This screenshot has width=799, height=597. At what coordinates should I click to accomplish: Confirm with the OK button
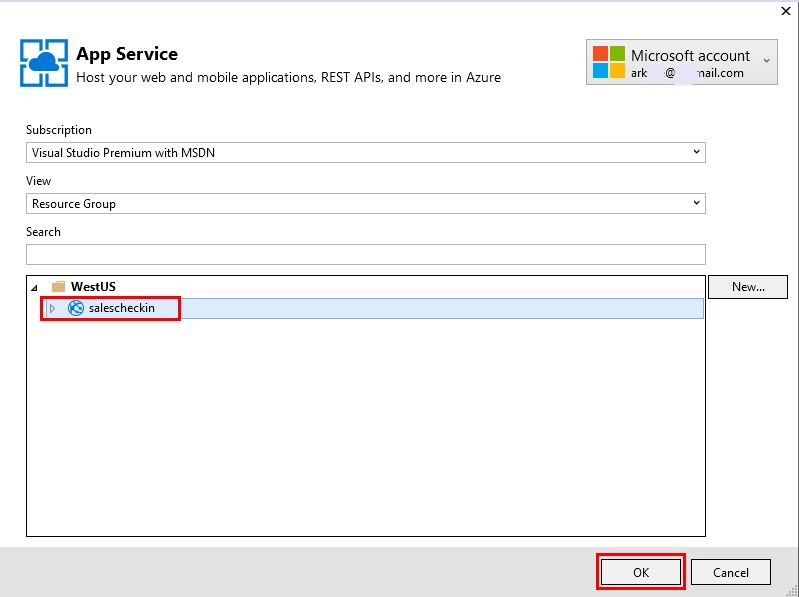pyautogui.click(x=641, y=572)
